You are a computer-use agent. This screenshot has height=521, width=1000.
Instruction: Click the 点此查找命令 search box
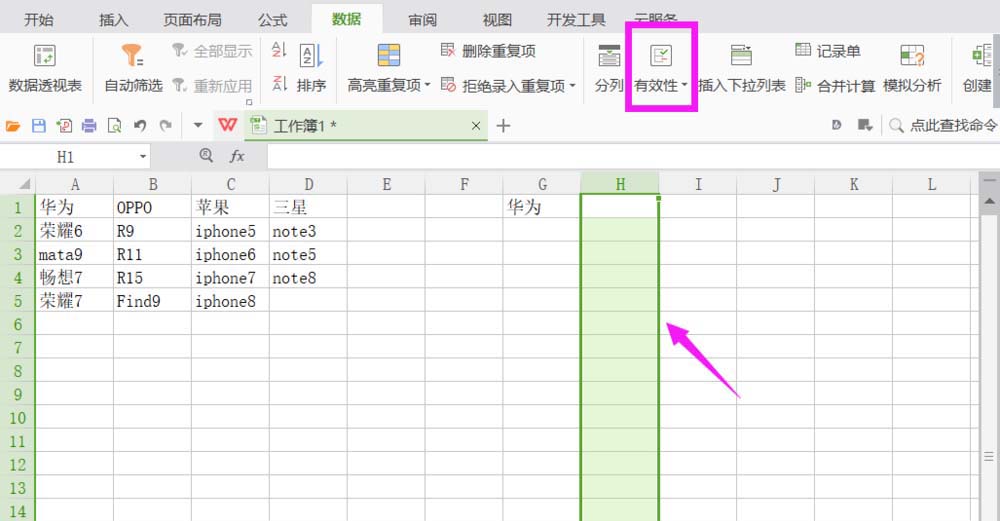point(943,126)
